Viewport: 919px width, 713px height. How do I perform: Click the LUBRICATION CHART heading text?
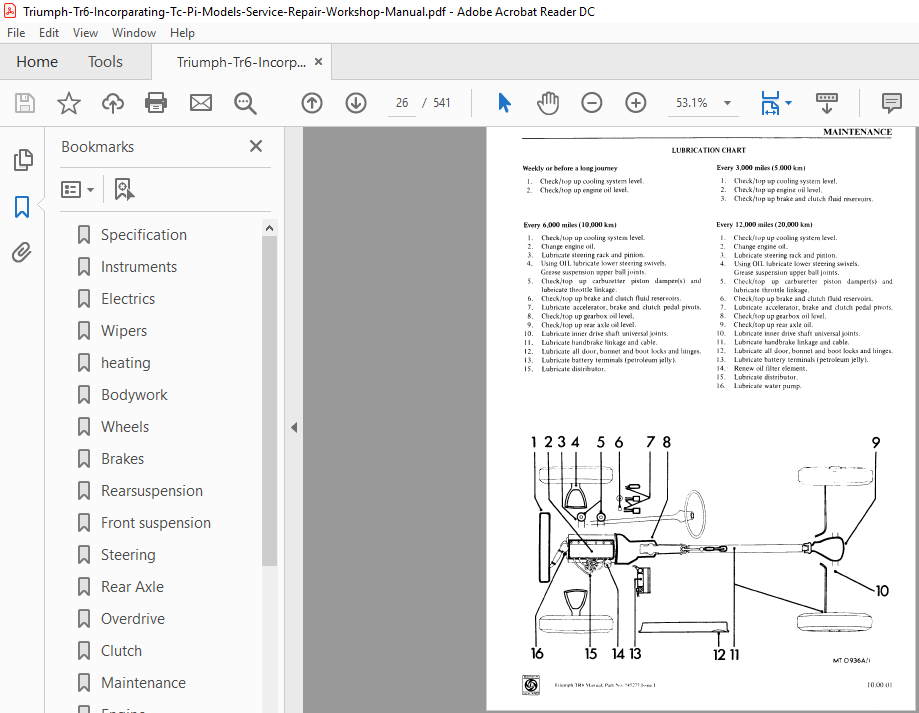point(708,151)
